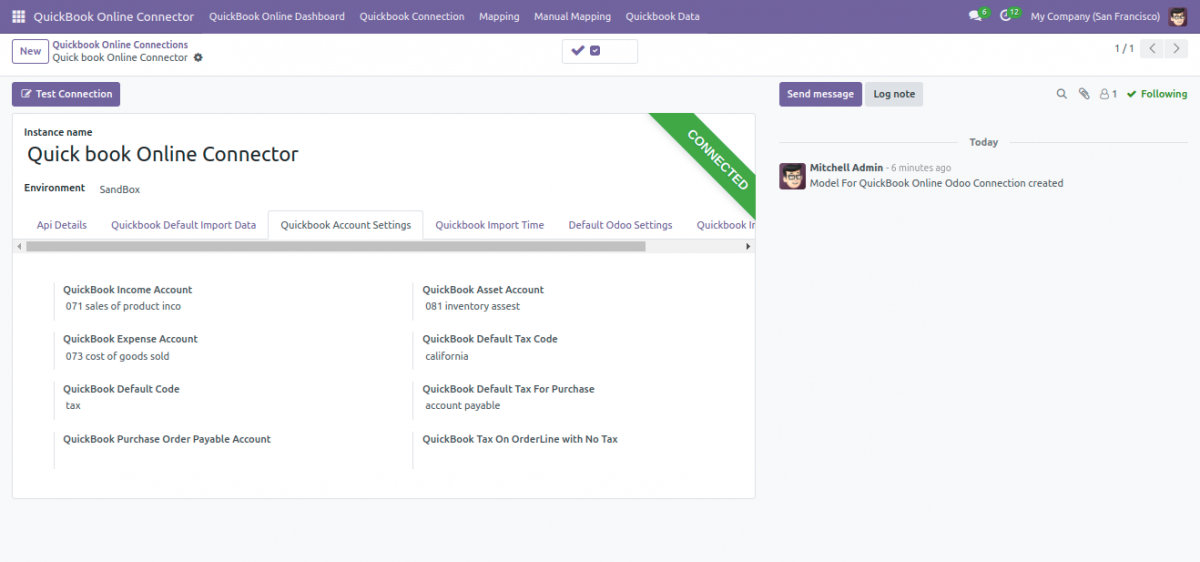Screen dimensions: 1200x562
Task: Toggle the Following button
Action: coord(1157,94)
